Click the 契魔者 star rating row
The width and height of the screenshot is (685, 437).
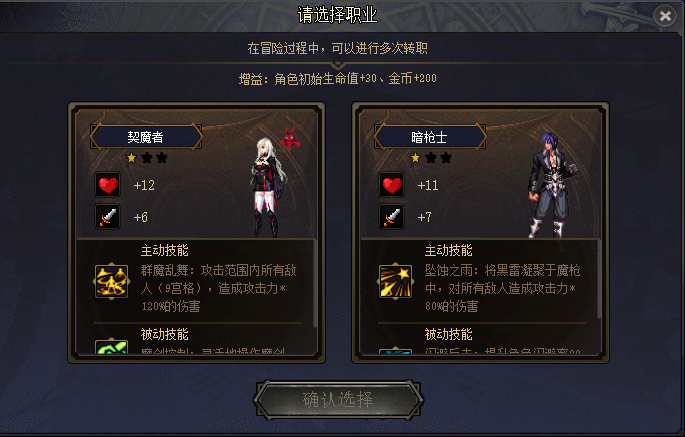(x=147, y=158)
